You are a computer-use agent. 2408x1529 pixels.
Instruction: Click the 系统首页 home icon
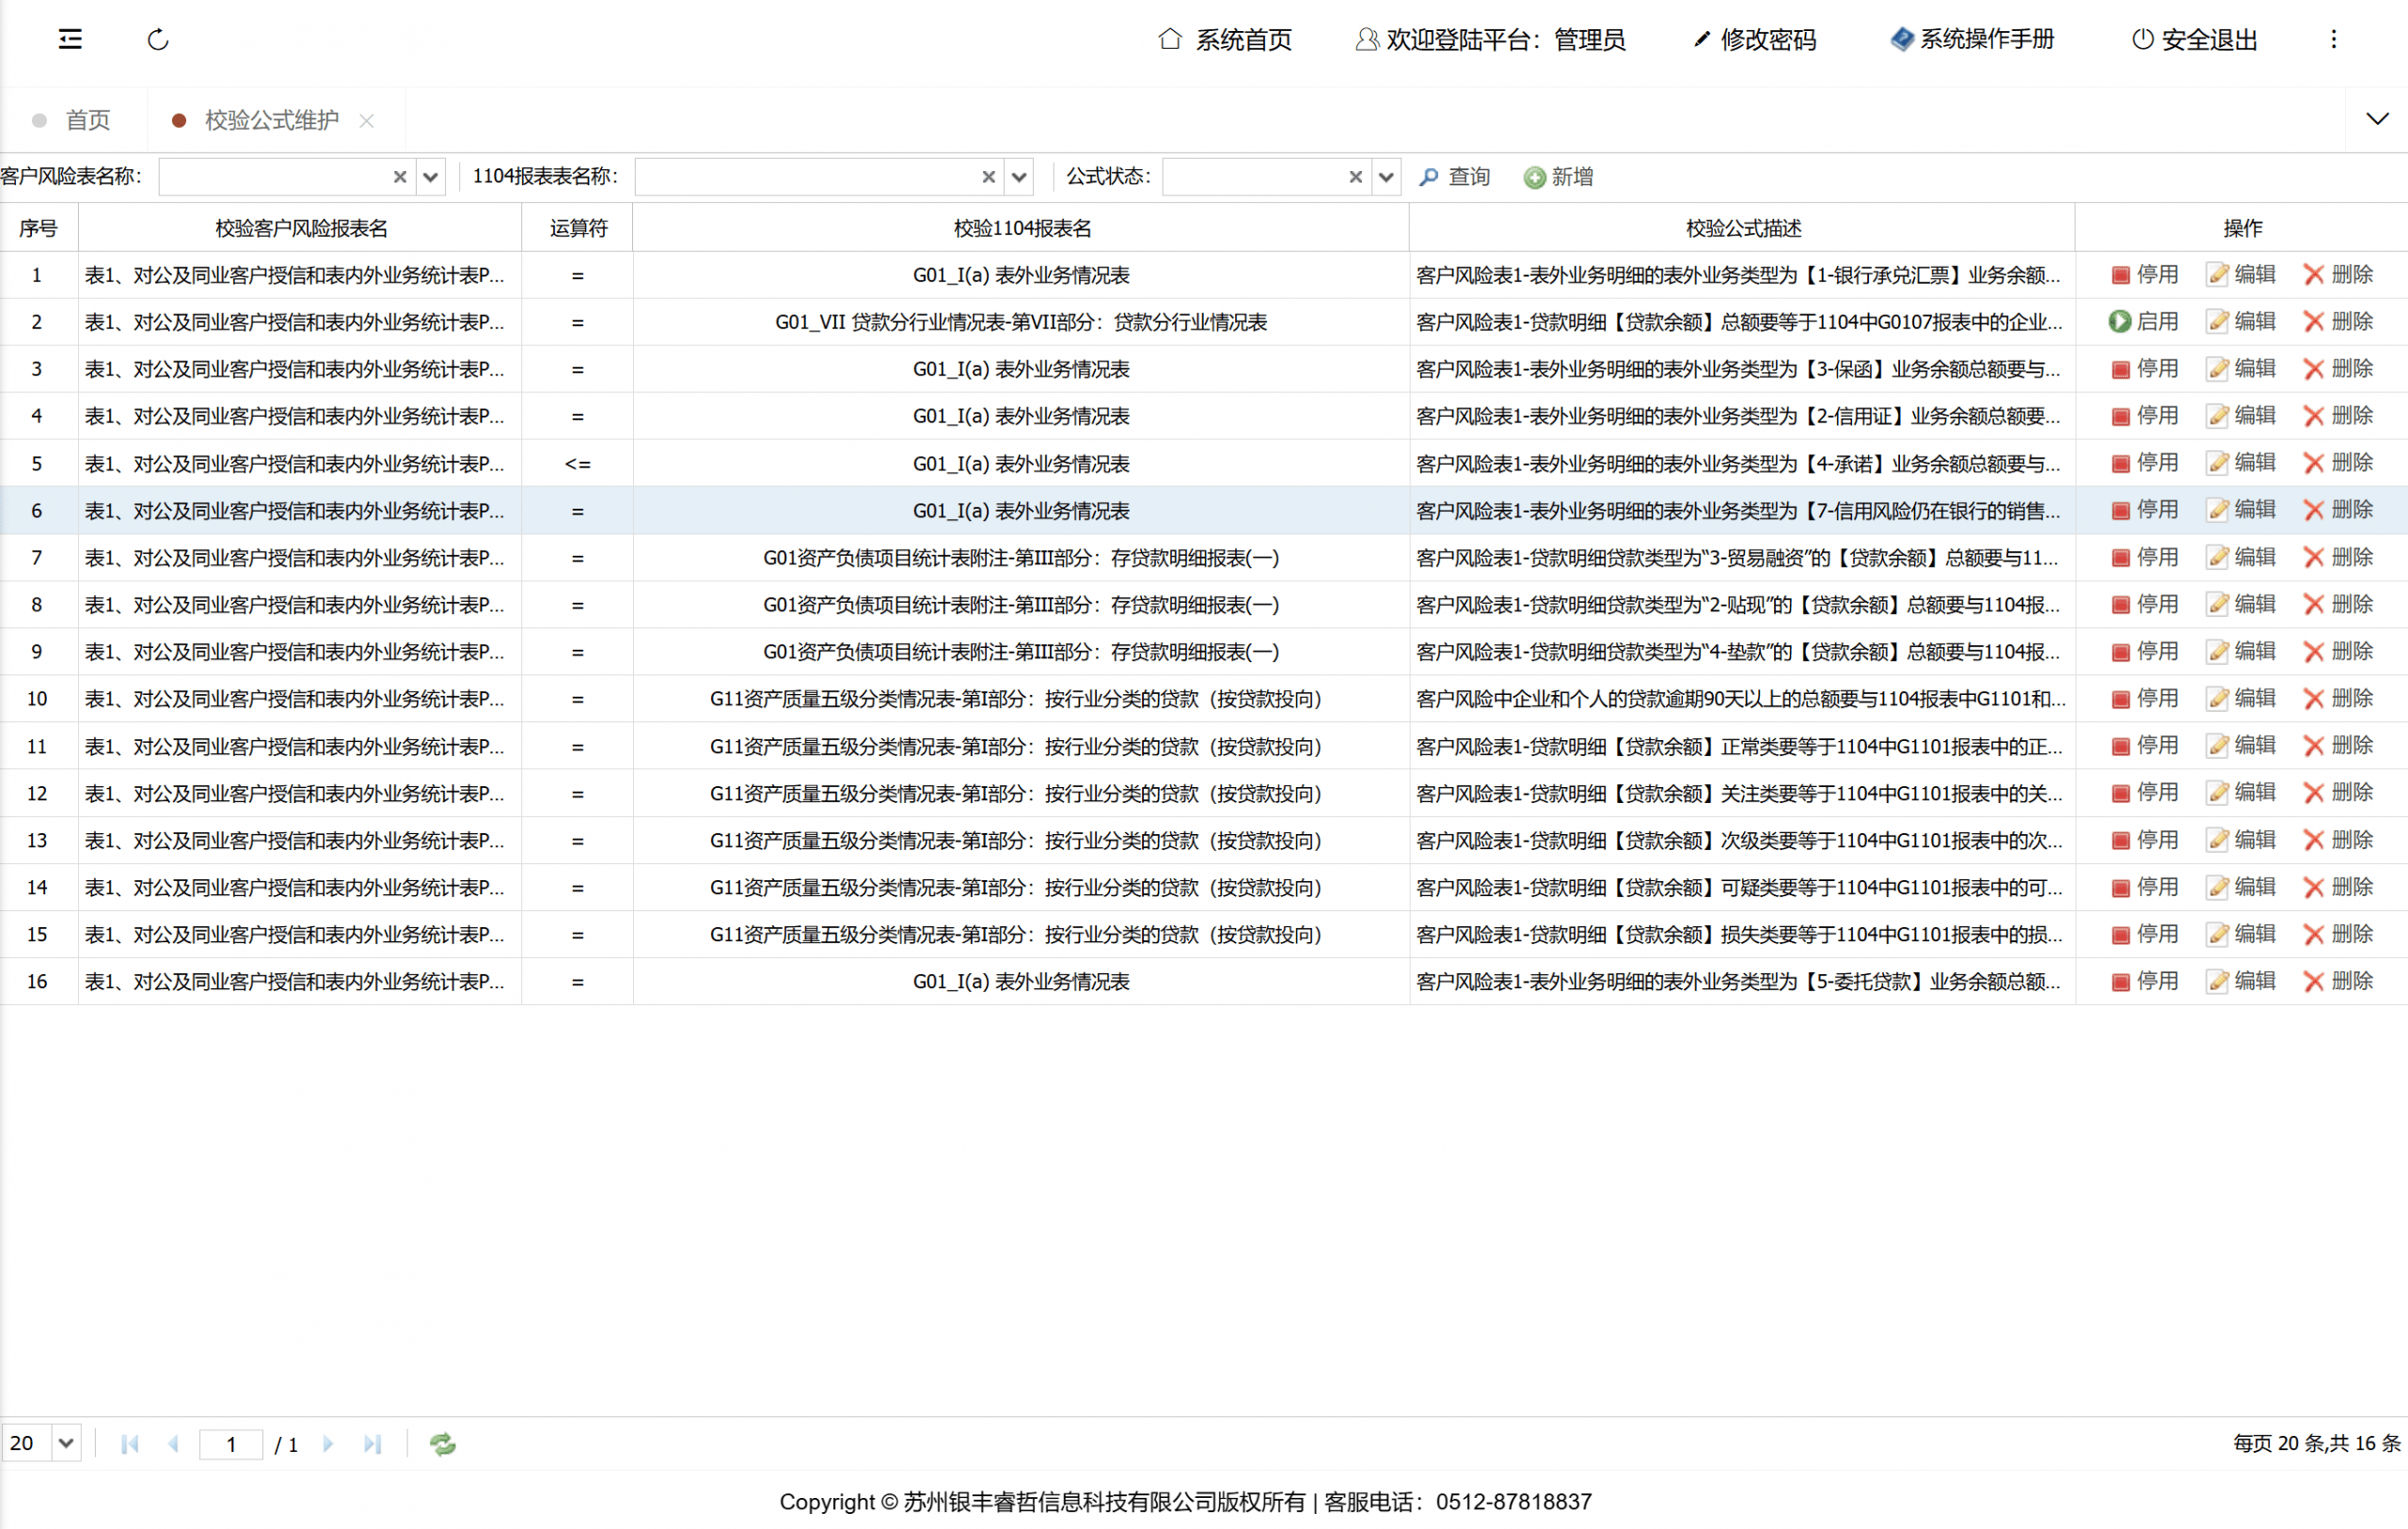click(1169, 39)
